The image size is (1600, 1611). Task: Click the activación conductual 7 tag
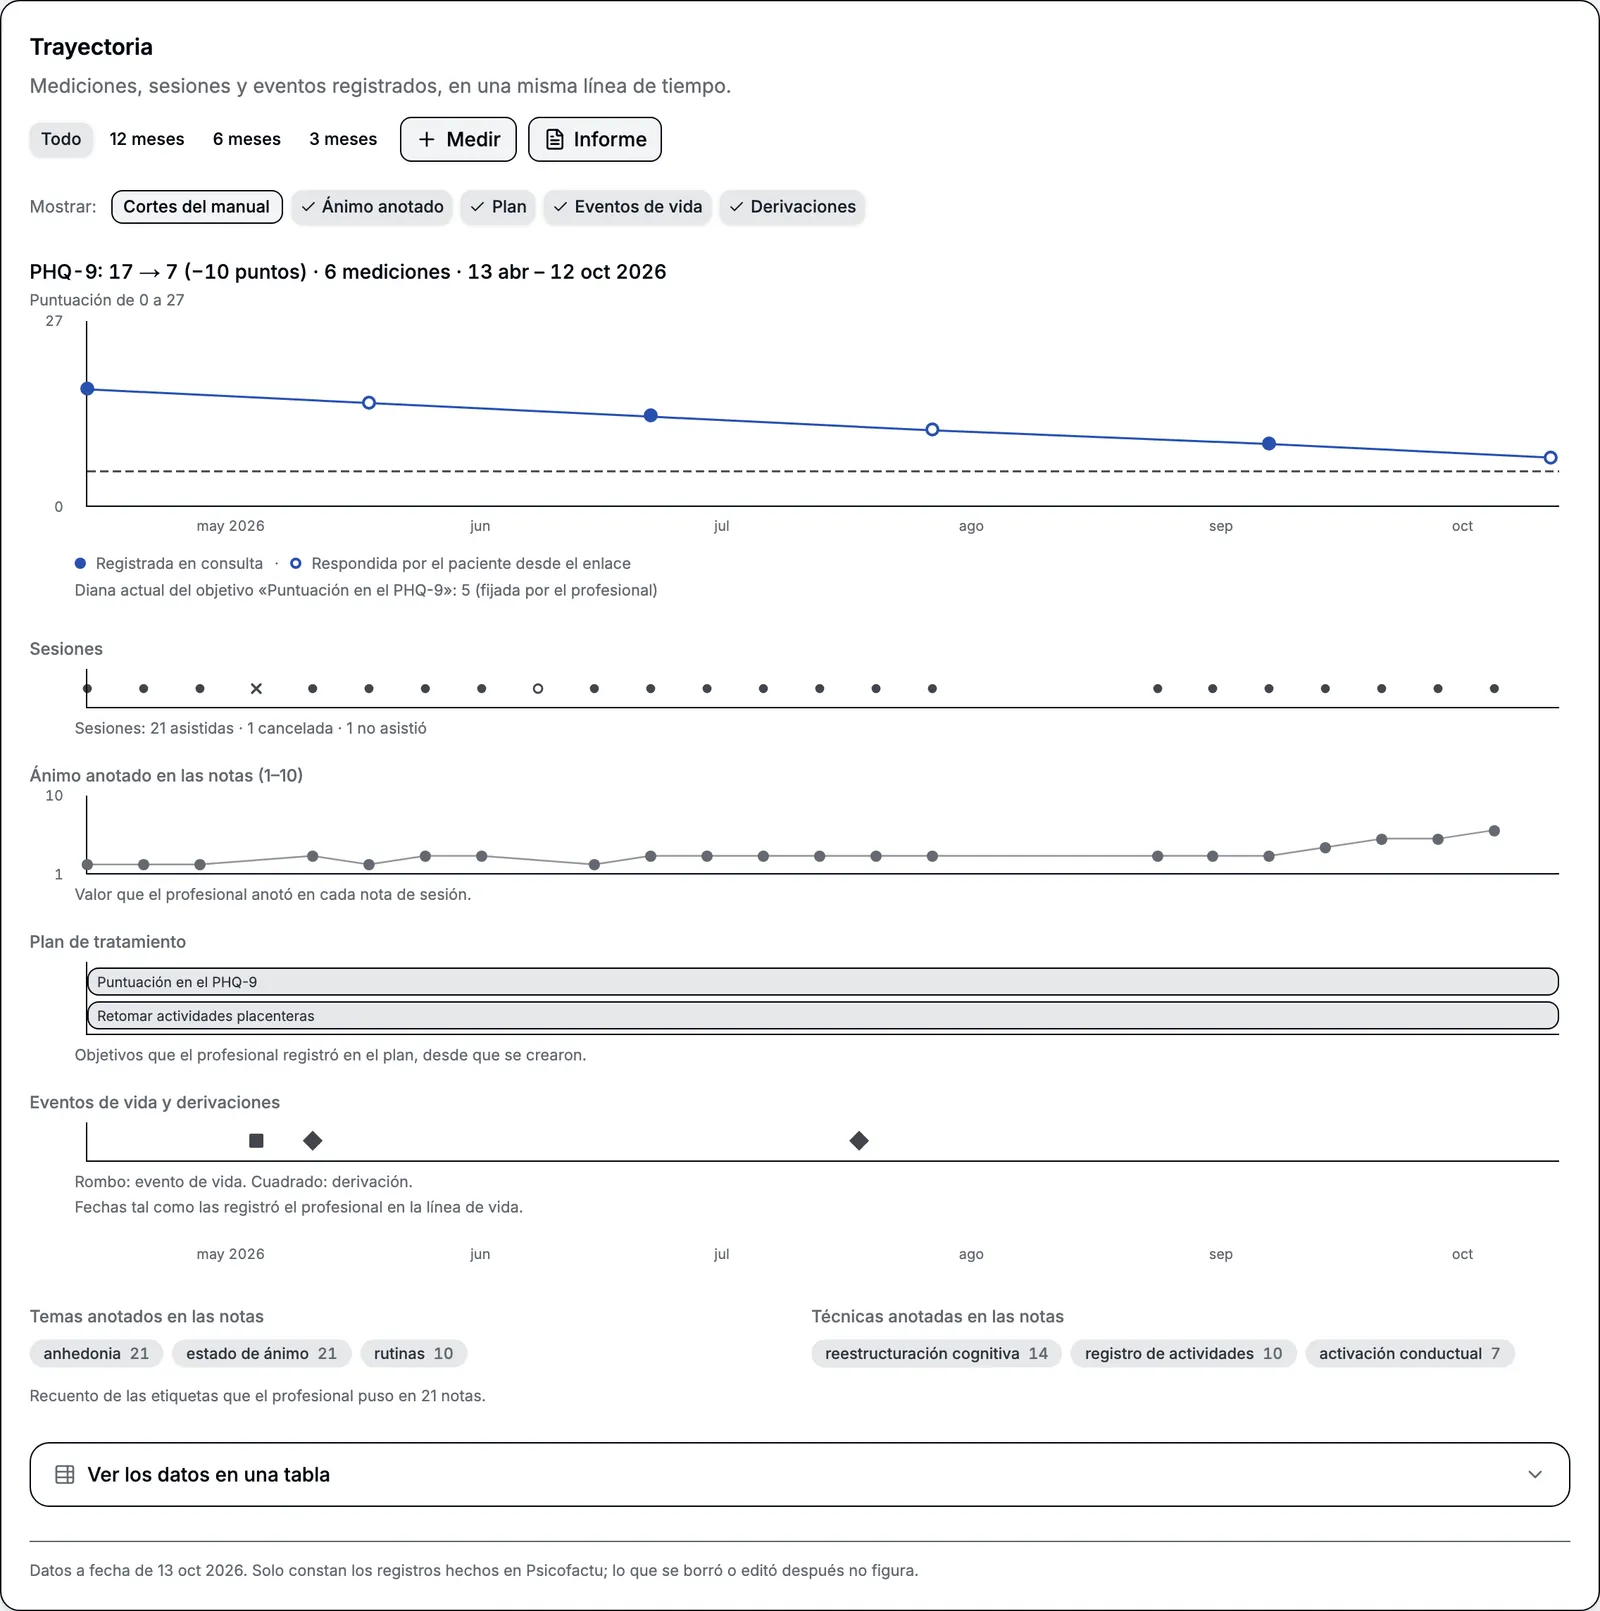(x=1410, y=1354)
